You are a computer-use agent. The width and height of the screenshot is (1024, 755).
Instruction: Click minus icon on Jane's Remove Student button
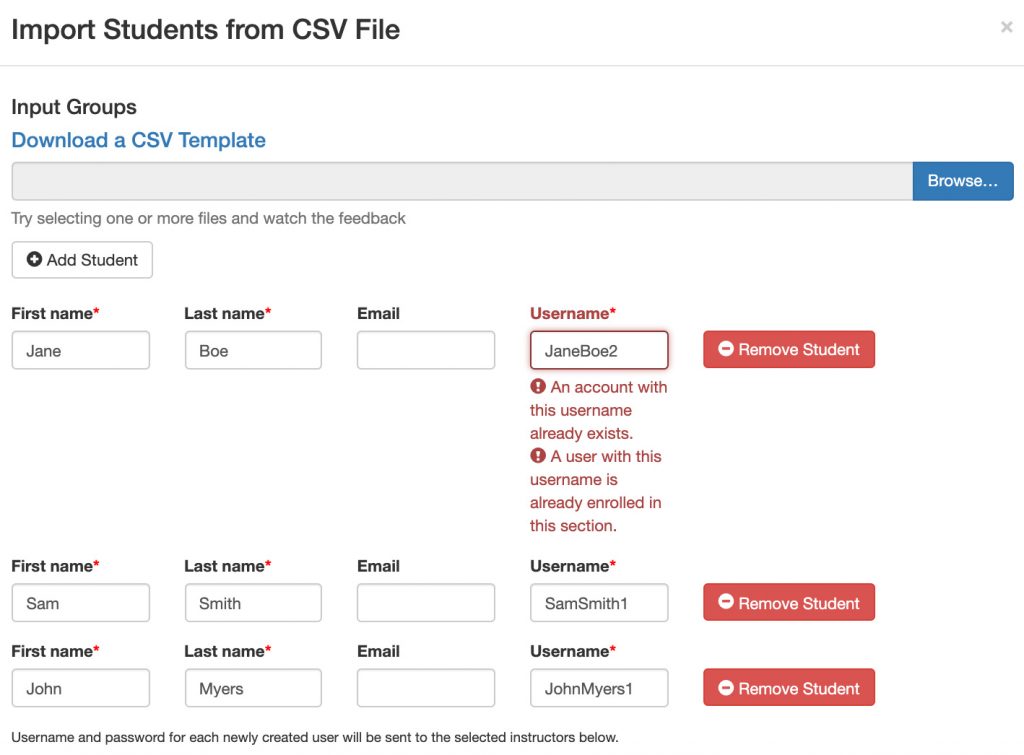point(726,349)
